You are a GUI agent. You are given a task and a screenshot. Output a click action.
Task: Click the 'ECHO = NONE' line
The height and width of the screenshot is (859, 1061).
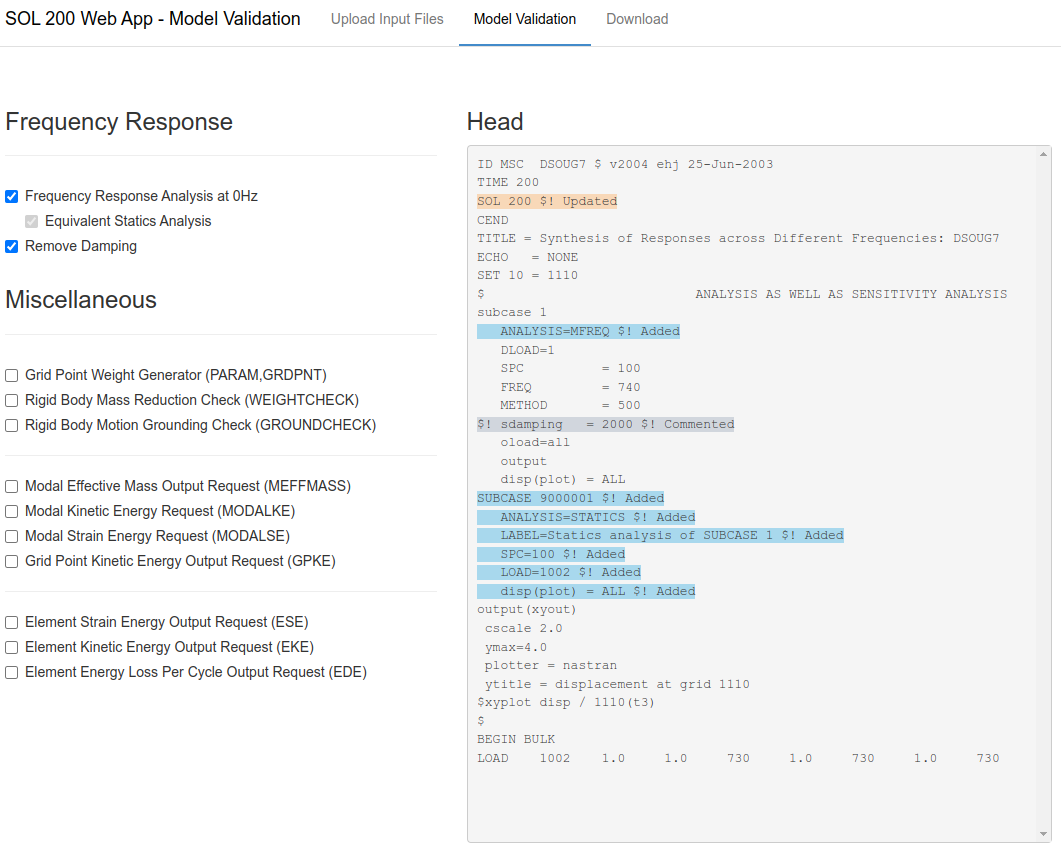(x=528, y=257)
